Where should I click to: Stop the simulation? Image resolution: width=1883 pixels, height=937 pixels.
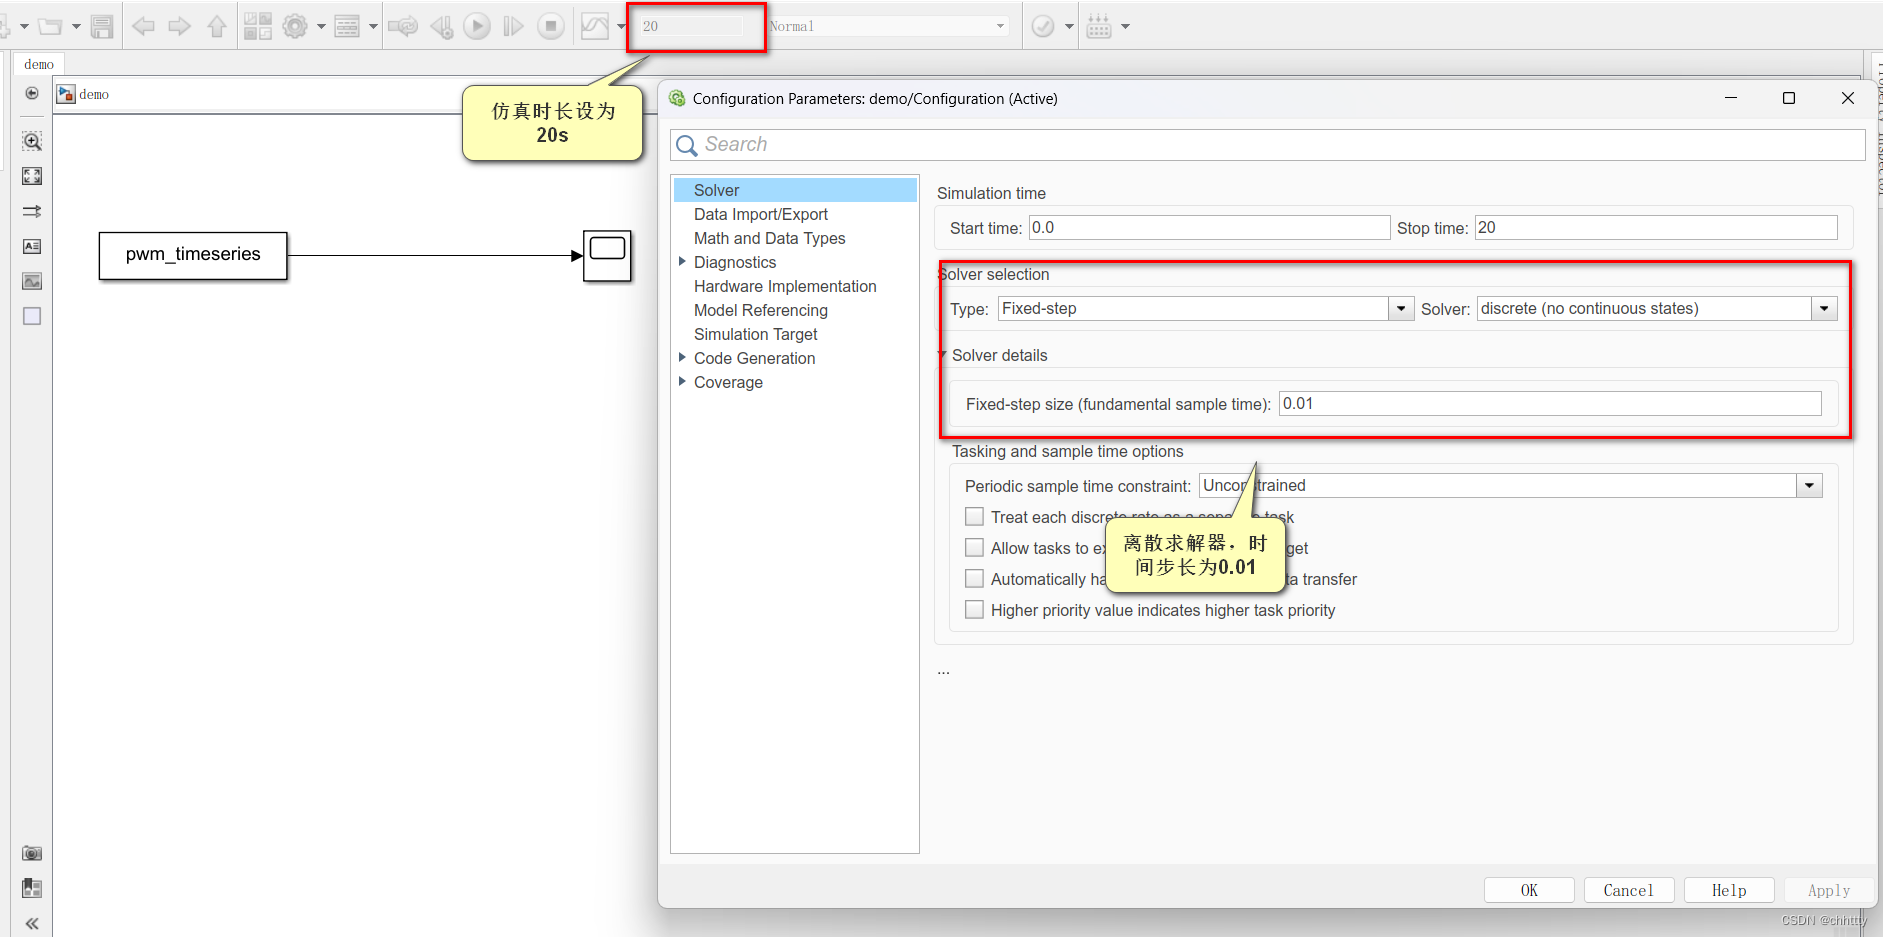click(x=550, y=27)
